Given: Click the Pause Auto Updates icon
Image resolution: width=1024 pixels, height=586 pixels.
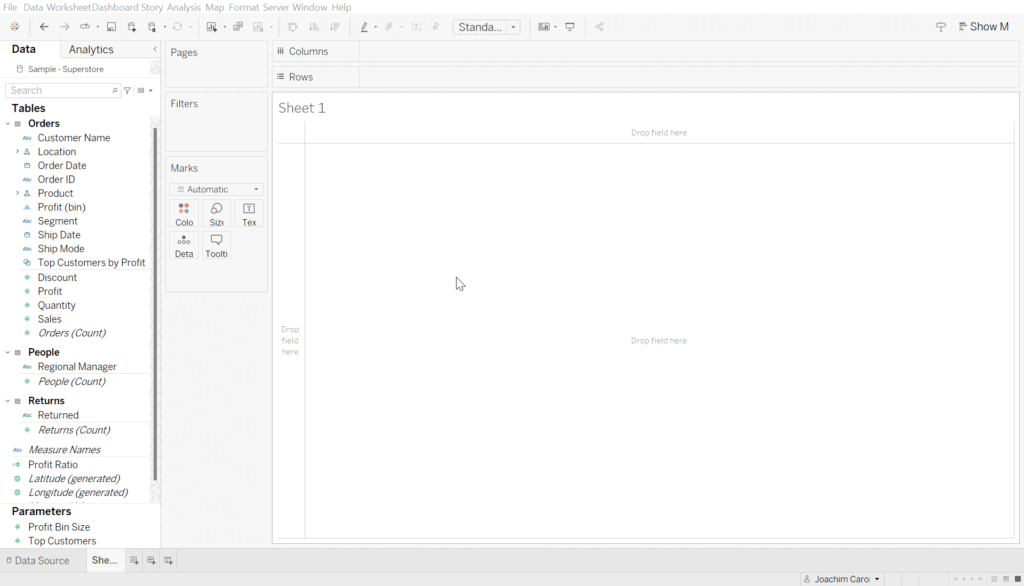Looking at the screenshot, I should point(152,27).
